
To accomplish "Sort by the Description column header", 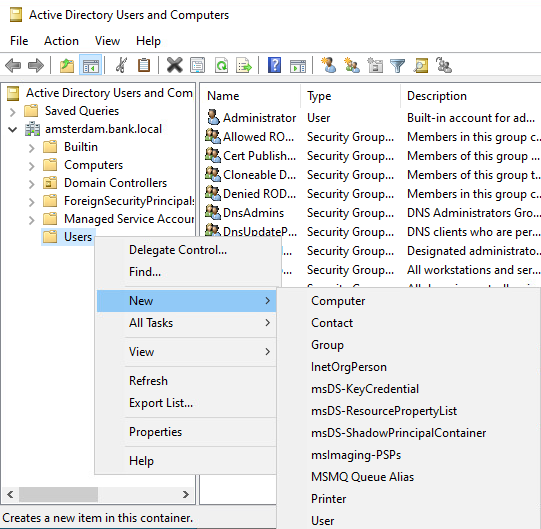I will click(x=471, y=96).
